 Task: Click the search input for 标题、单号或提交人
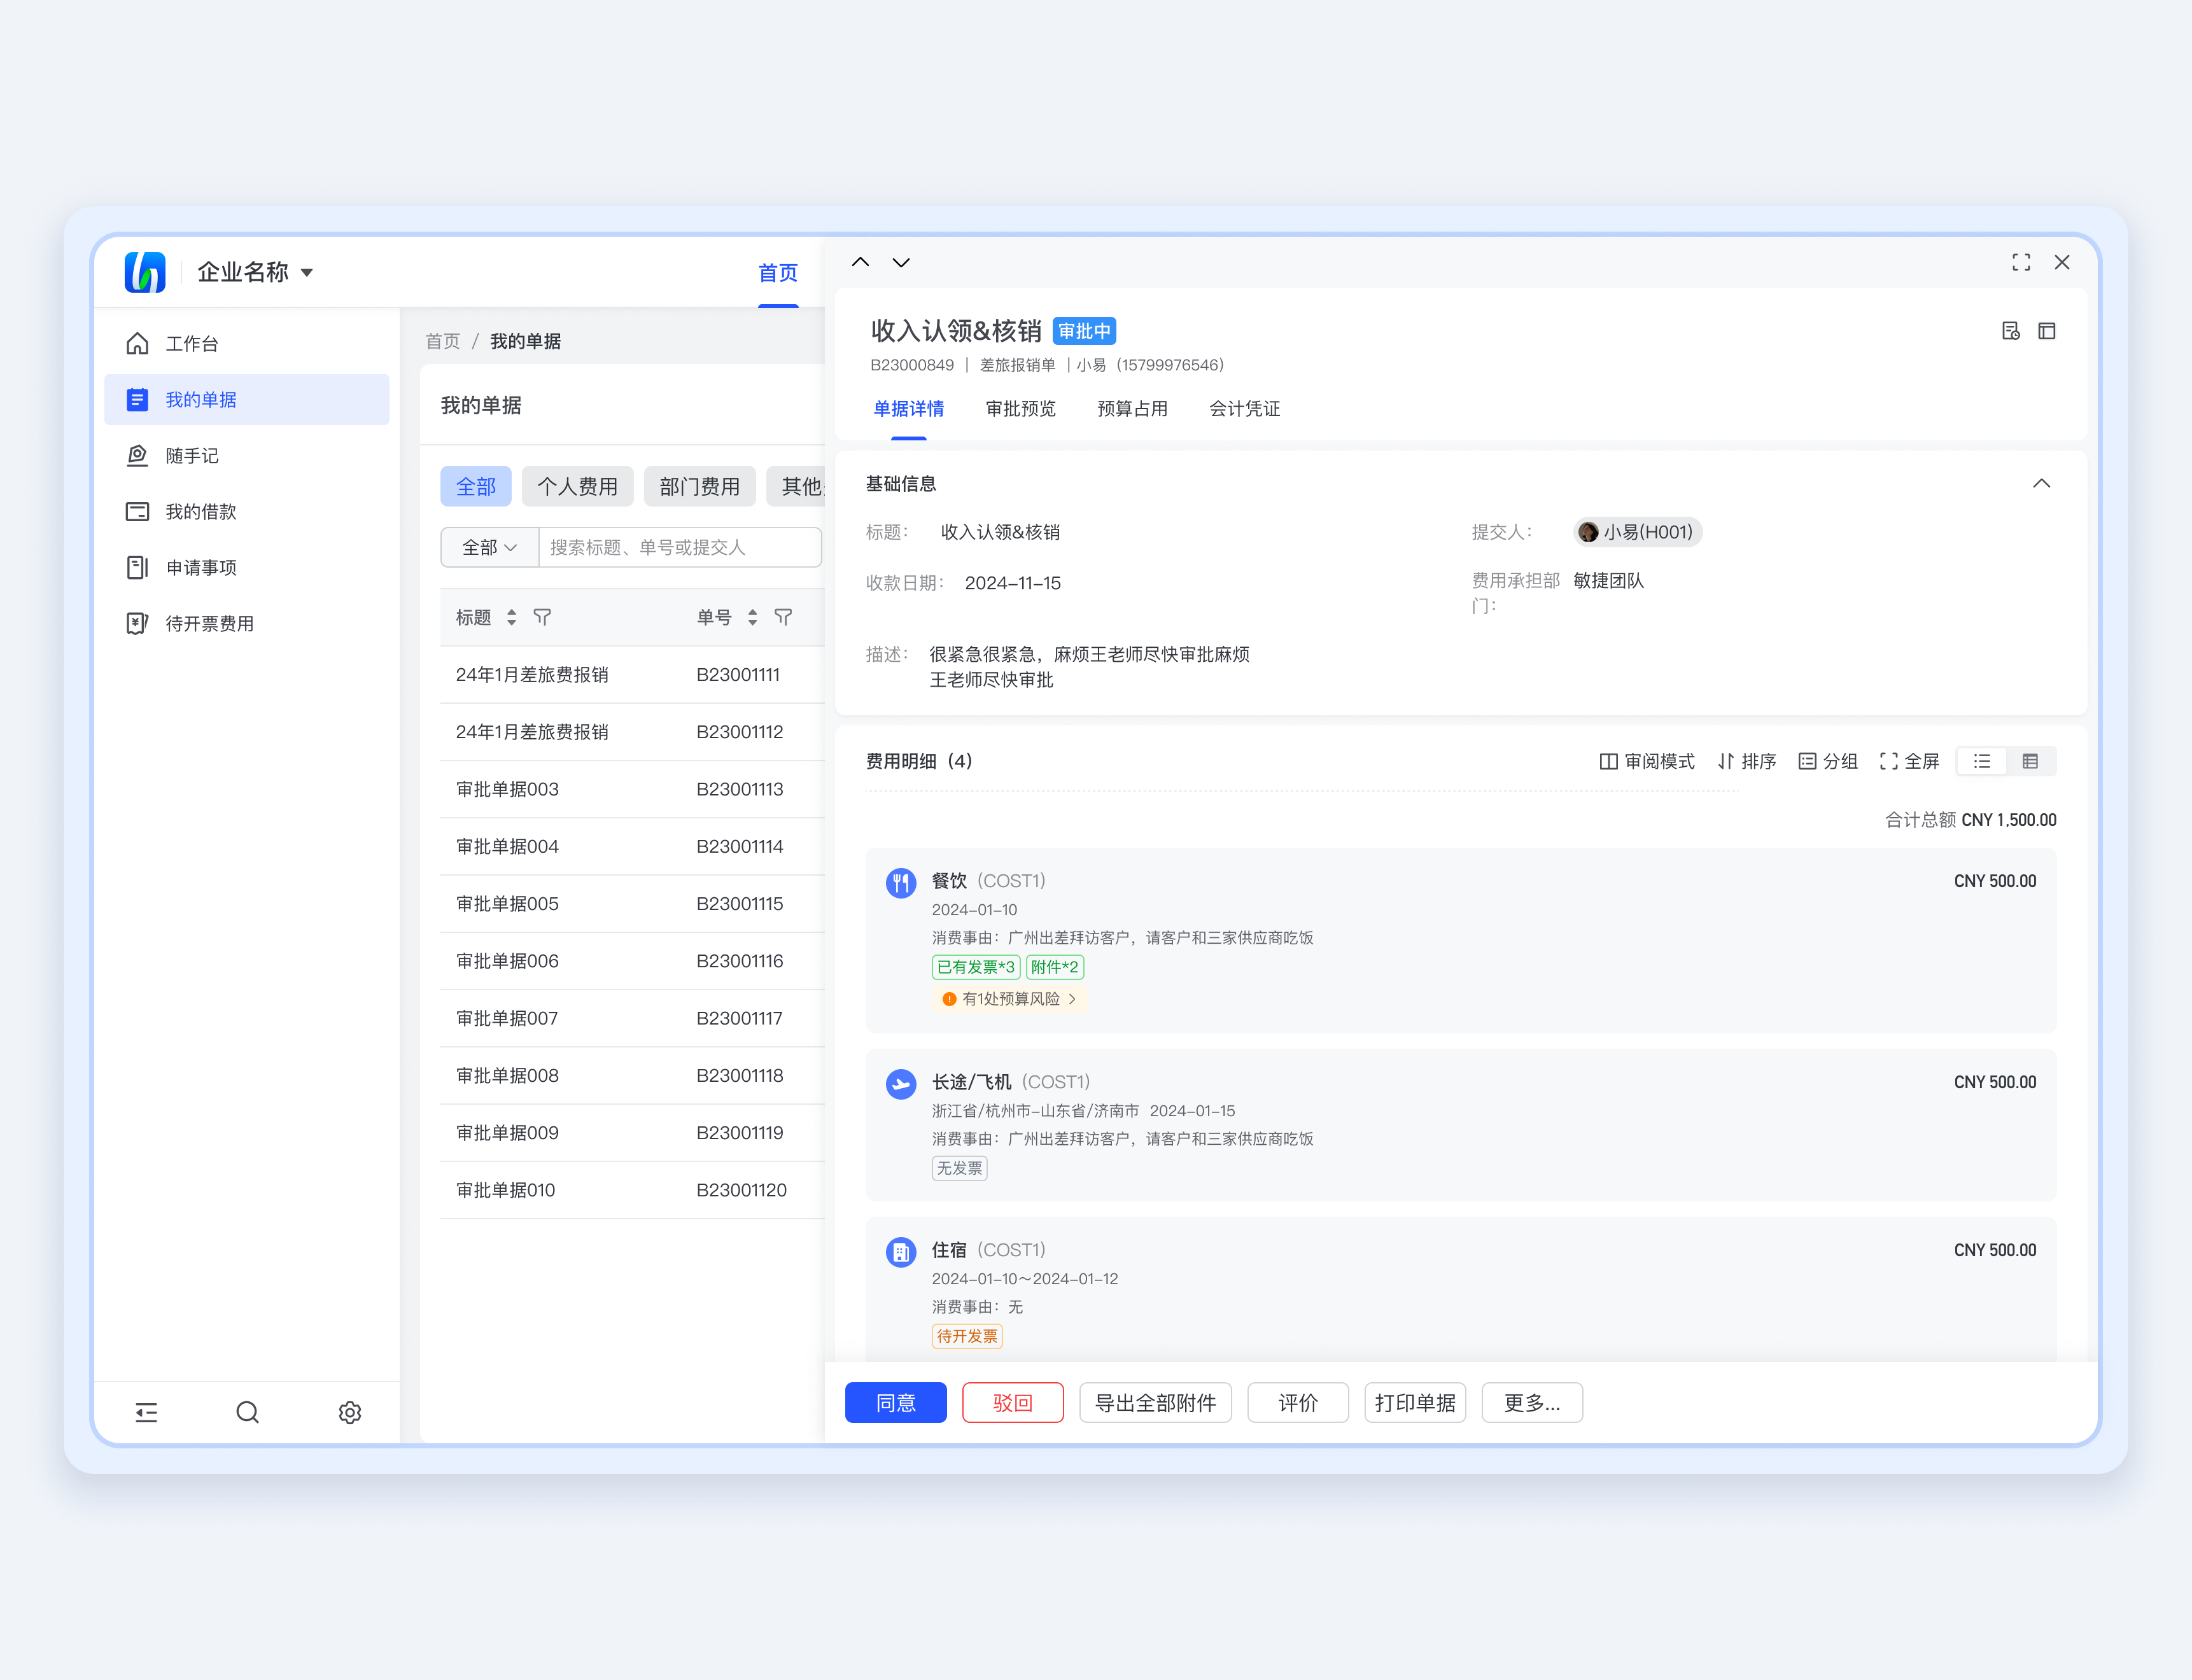(680, 547)
